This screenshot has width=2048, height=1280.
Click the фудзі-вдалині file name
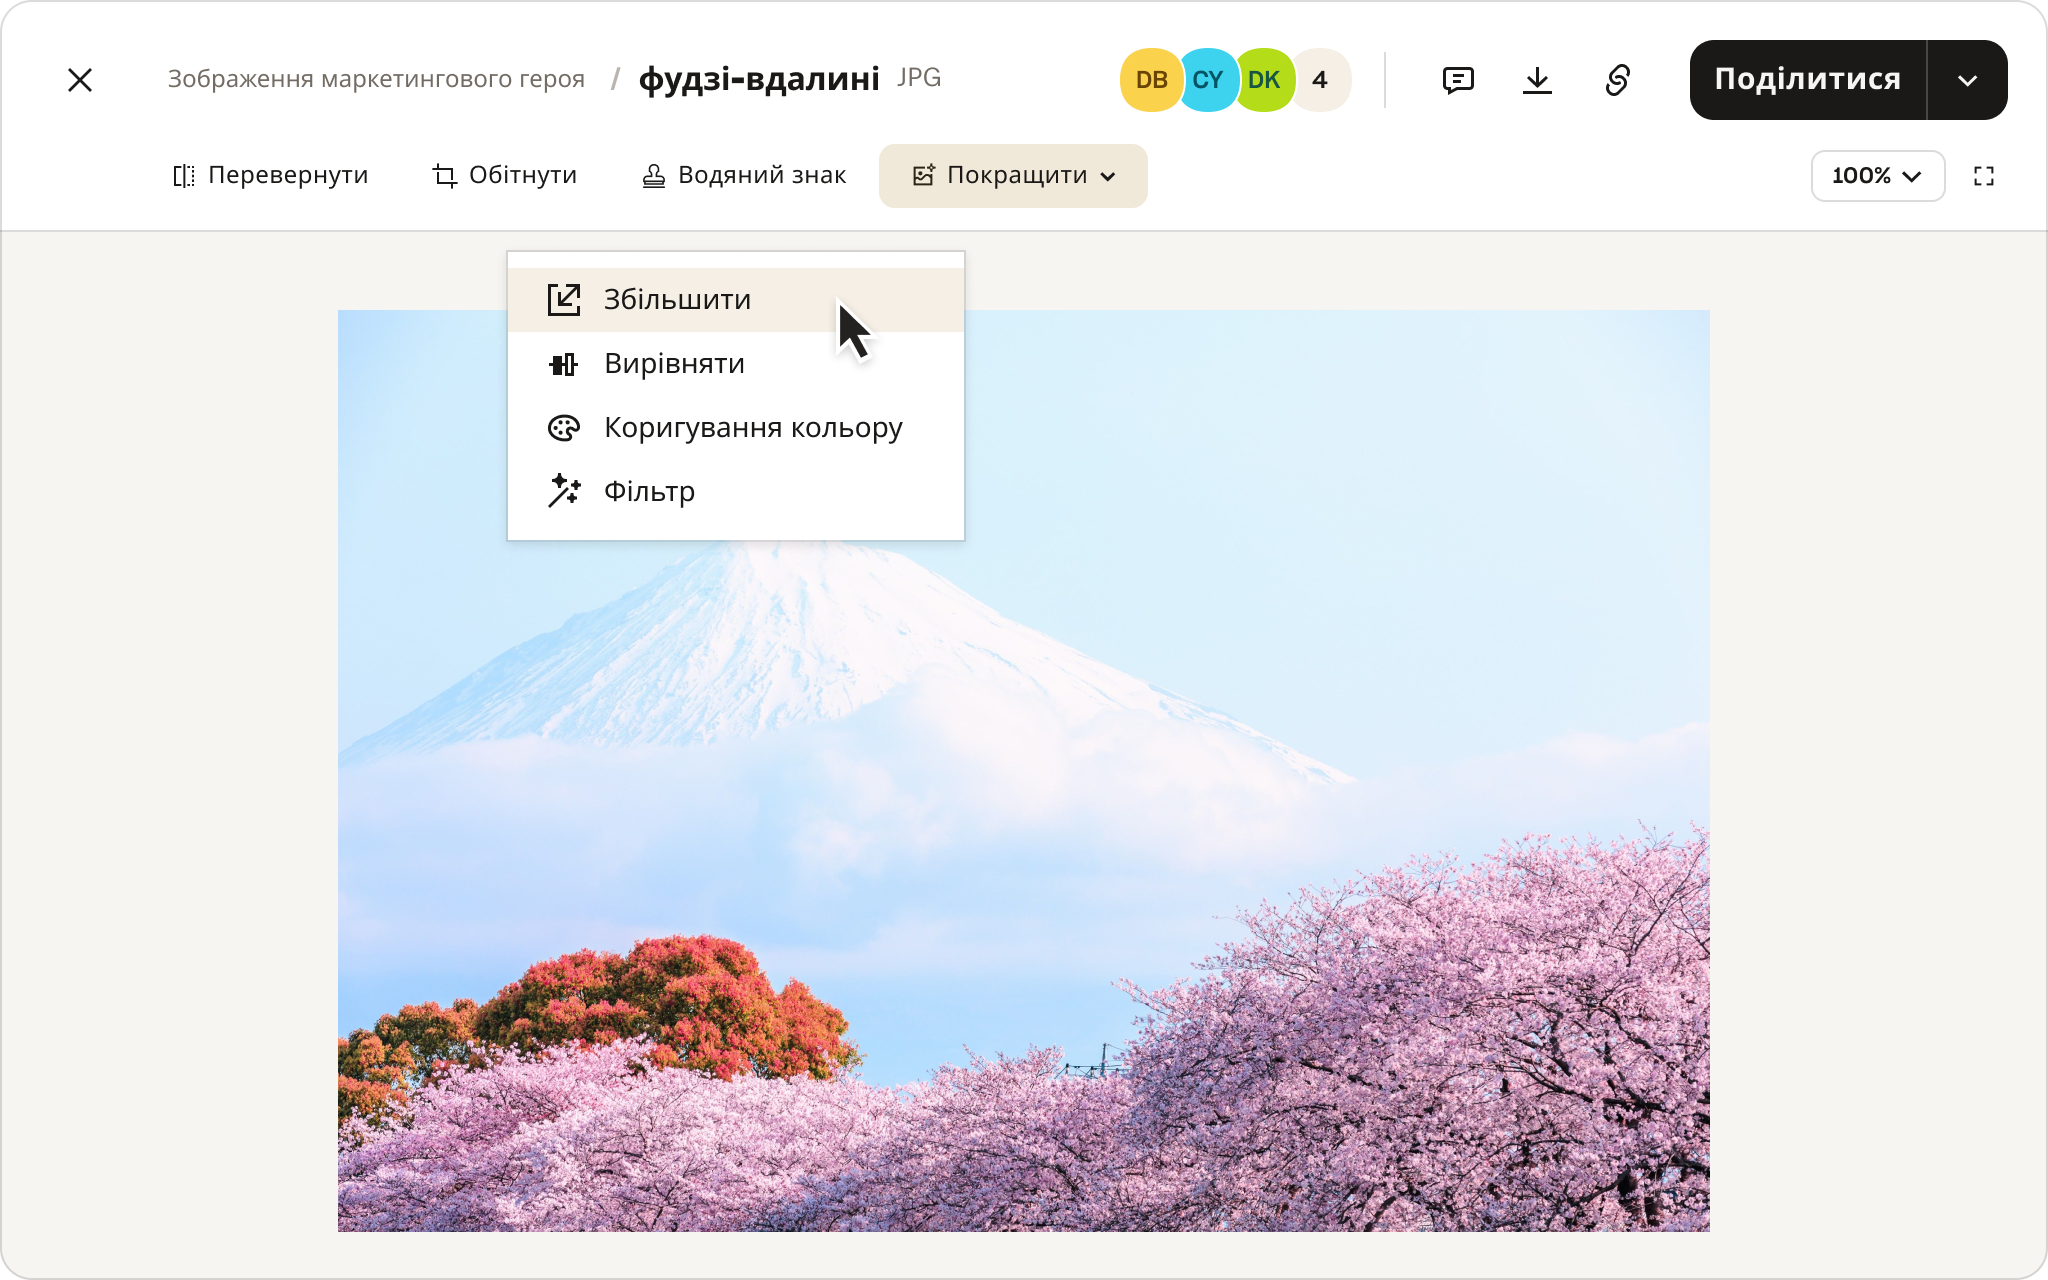[x=759, y=79]
